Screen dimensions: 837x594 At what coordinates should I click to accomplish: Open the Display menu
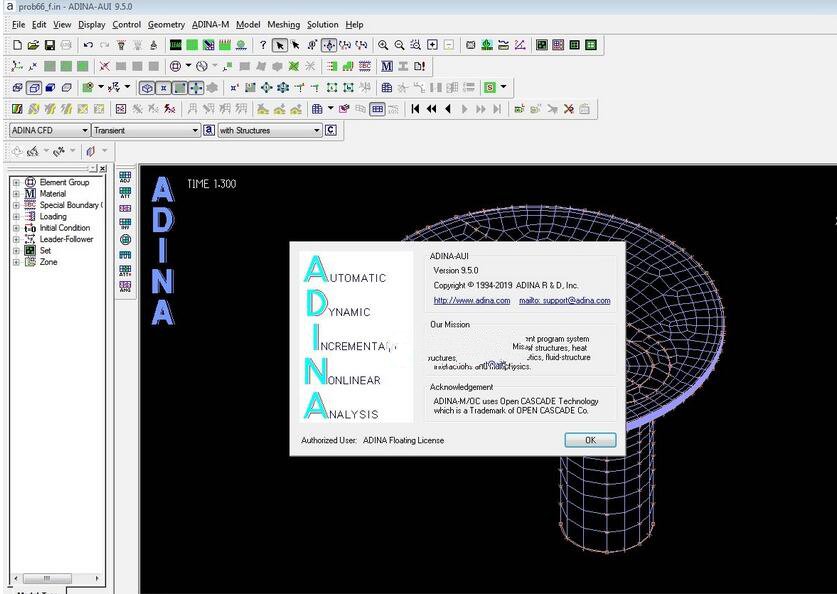91,25
